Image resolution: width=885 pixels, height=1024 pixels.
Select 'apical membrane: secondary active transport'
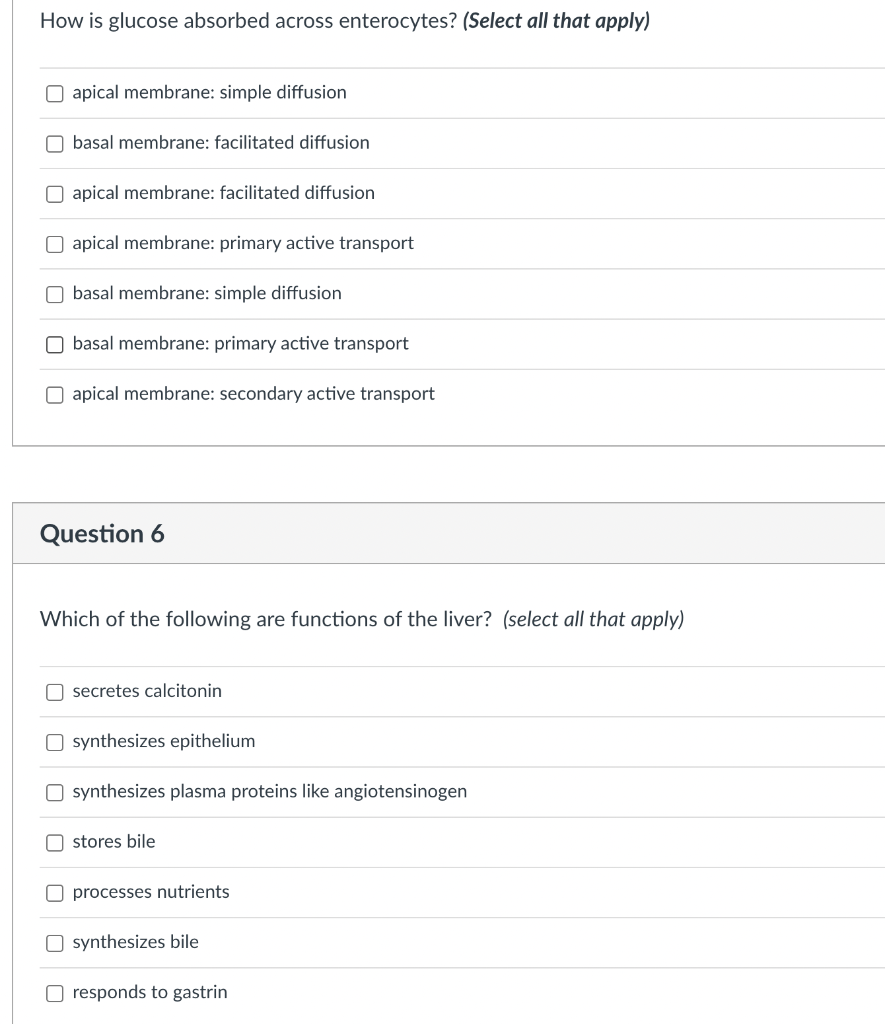coord(54,394)
